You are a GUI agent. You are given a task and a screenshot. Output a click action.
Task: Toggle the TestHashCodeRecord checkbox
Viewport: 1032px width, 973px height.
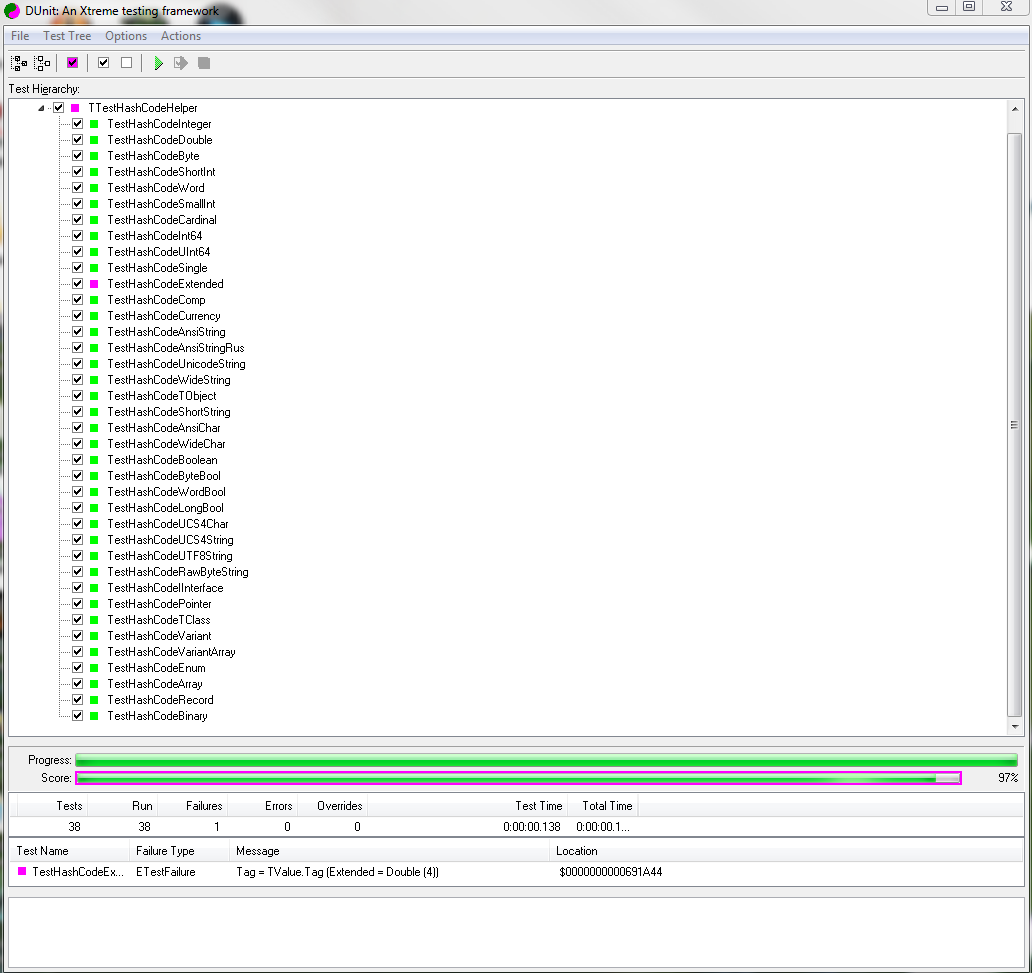pos(78,700)
